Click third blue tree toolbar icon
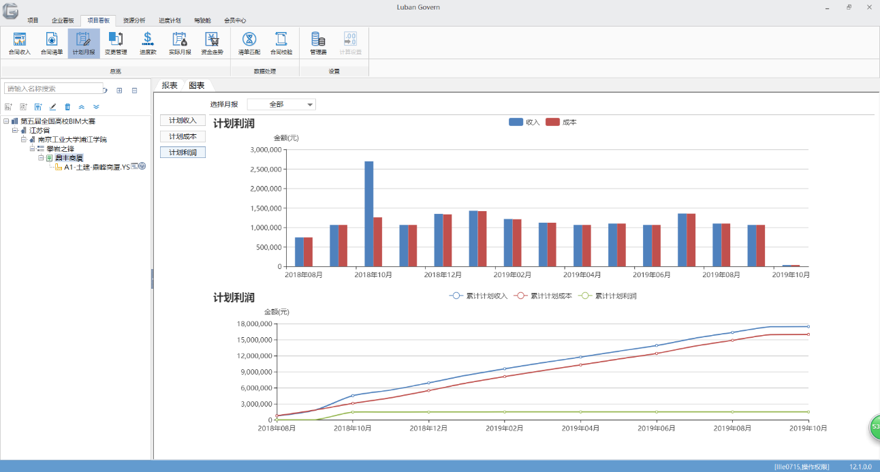 [x=38, y=107]
